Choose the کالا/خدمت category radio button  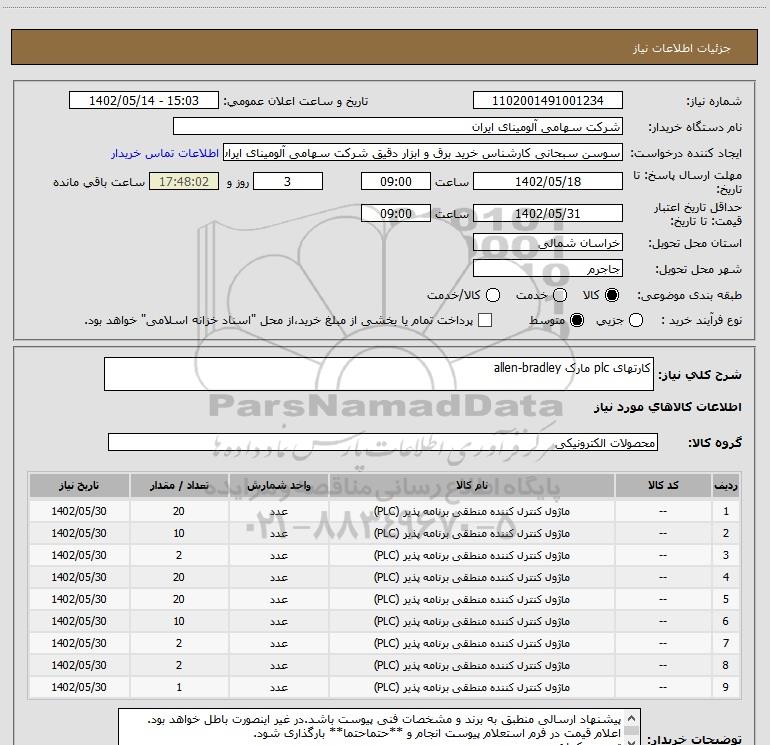click(493, 296)
